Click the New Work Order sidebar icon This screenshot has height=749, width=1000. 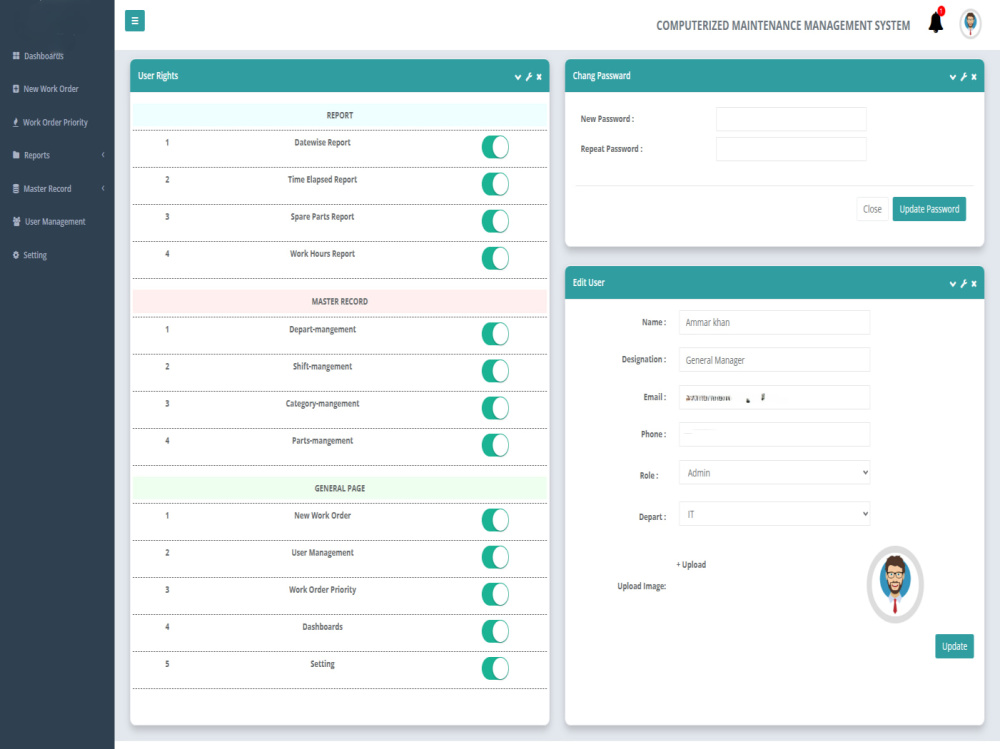[16, 89]
